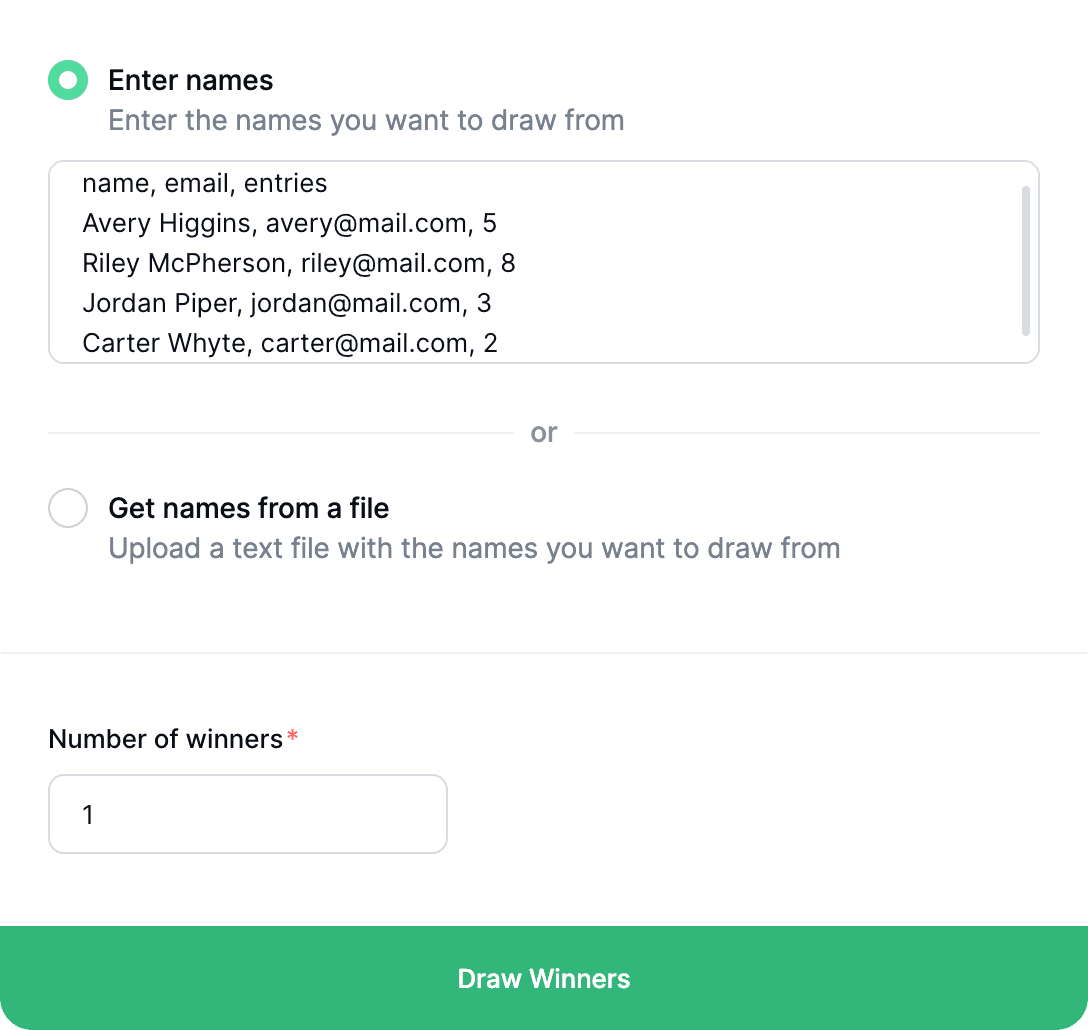Click the Enter names heading label

[190, 80]
